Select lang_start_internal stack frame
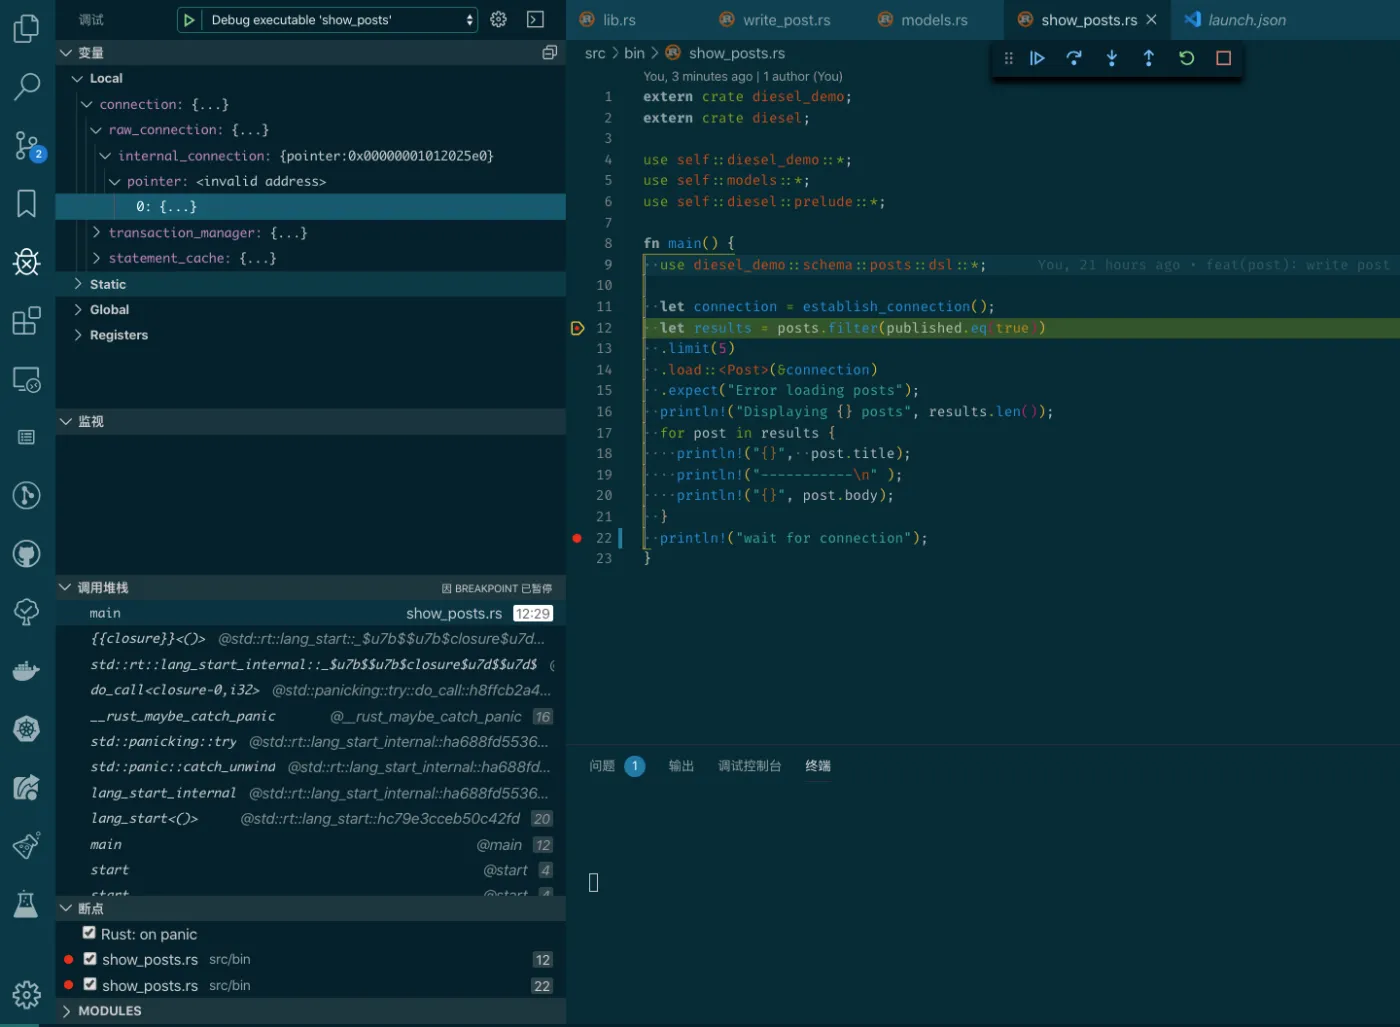 (310, 793)
